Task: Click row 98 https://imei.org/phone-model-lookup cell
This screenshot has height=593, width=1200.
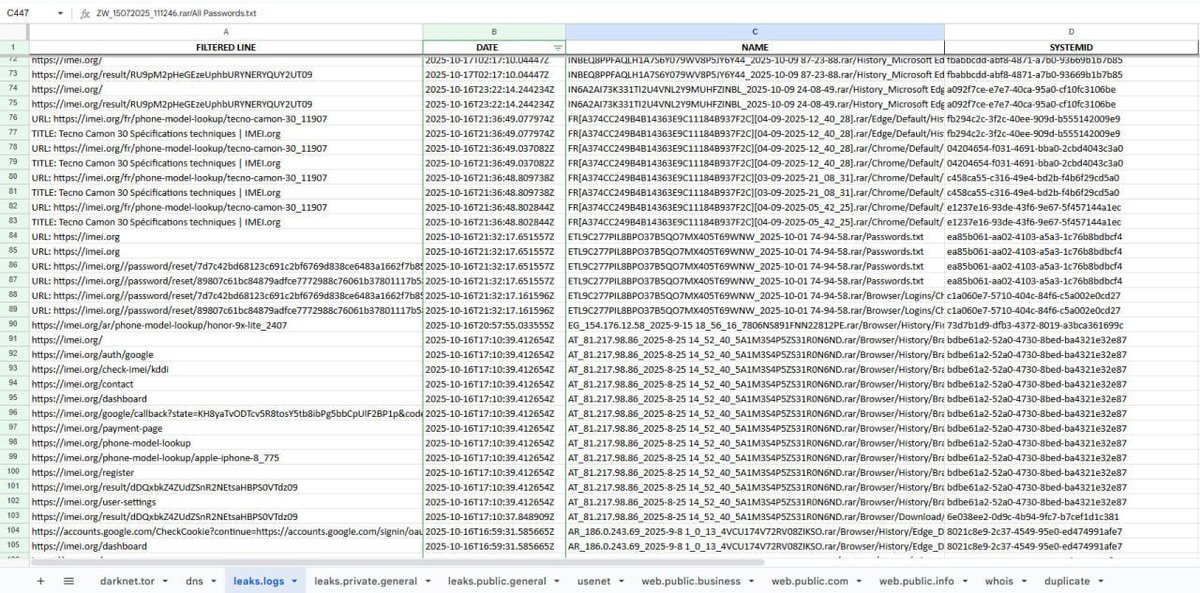Action: click(226, 443)
